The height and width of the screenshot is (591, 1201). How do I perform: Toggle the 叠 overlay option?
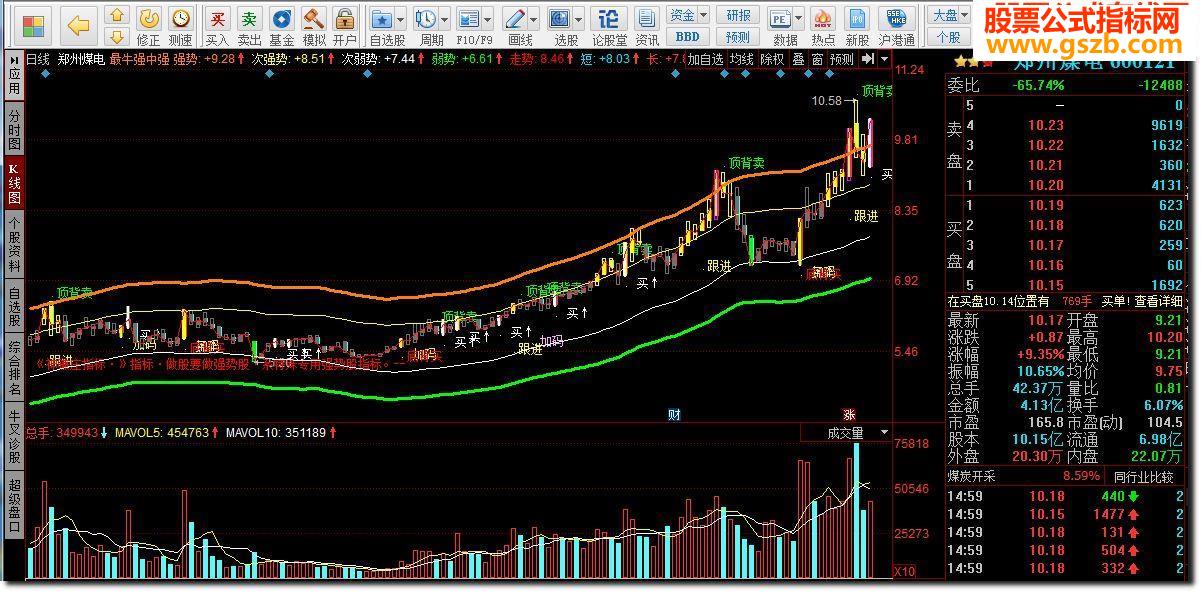tap(798, 59)
